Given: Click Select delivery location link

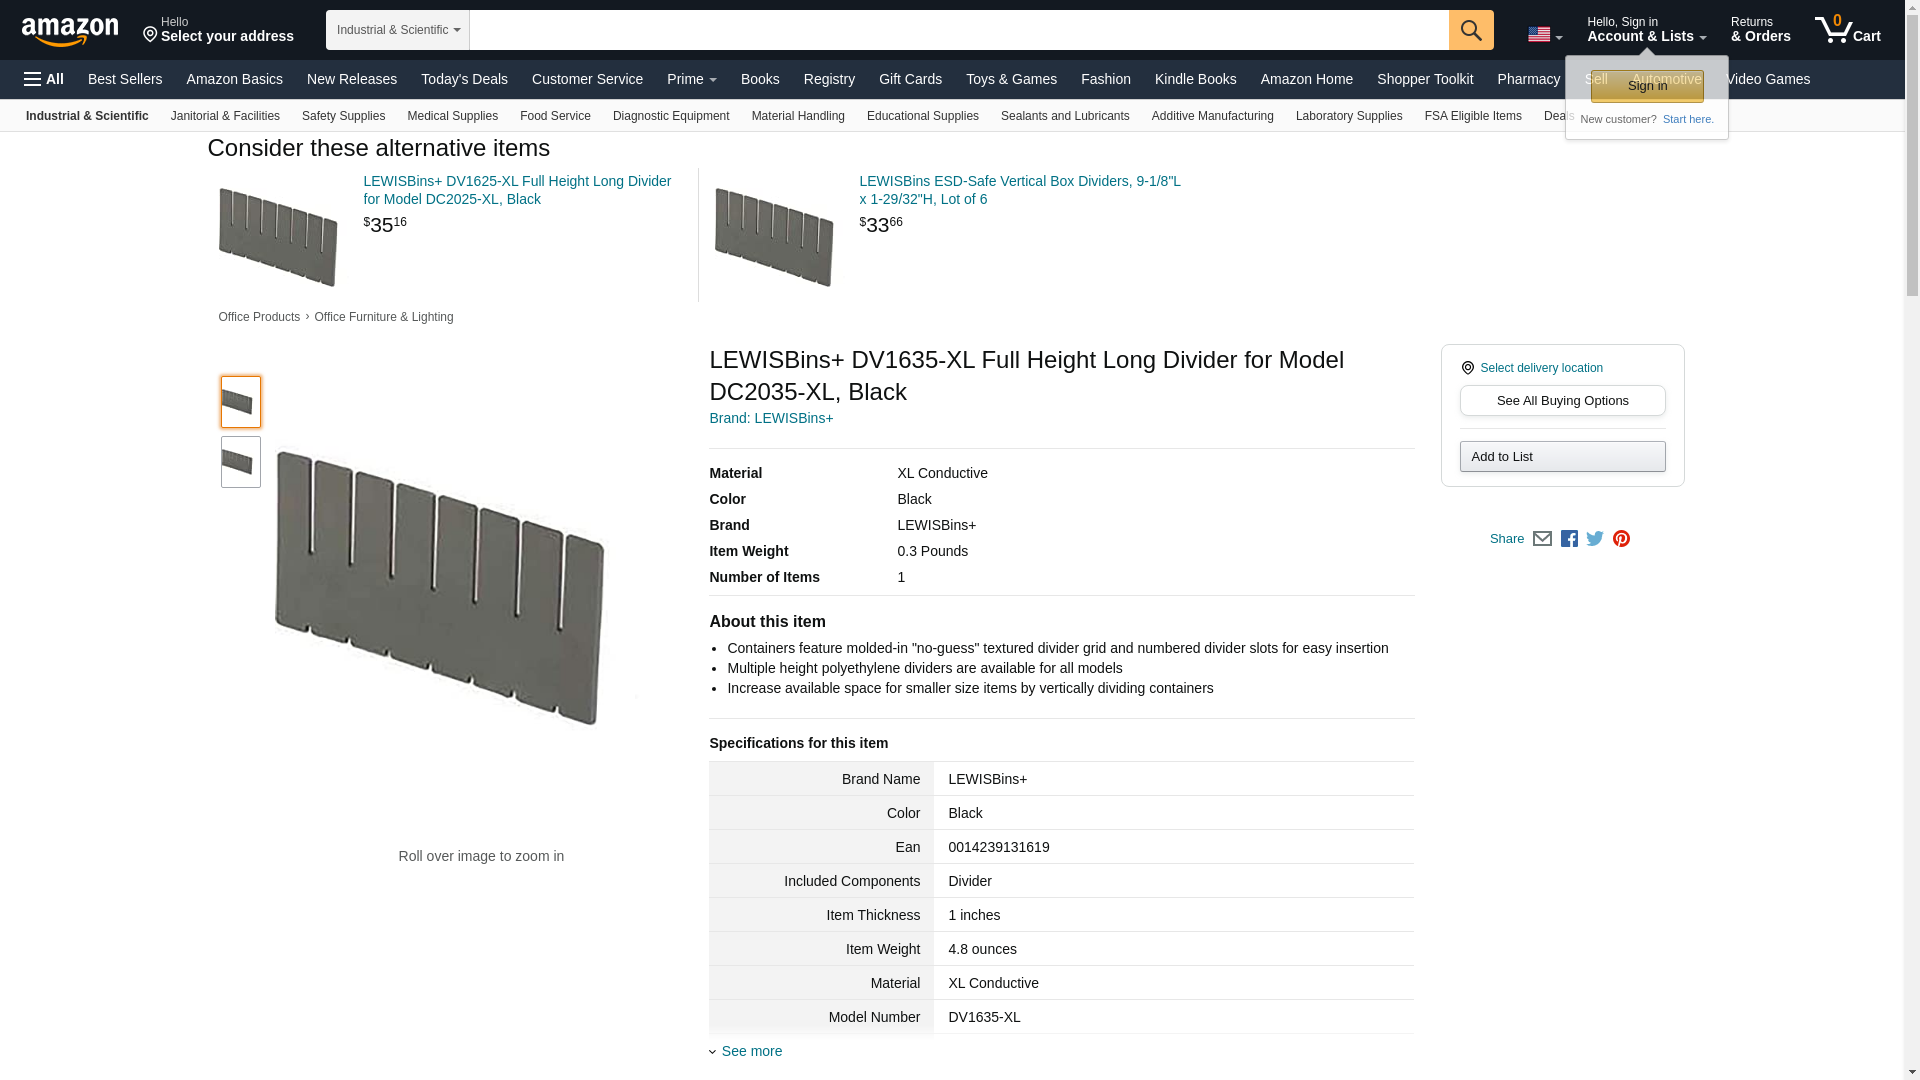Looking at the screenshot, I should pos(1540,368).
